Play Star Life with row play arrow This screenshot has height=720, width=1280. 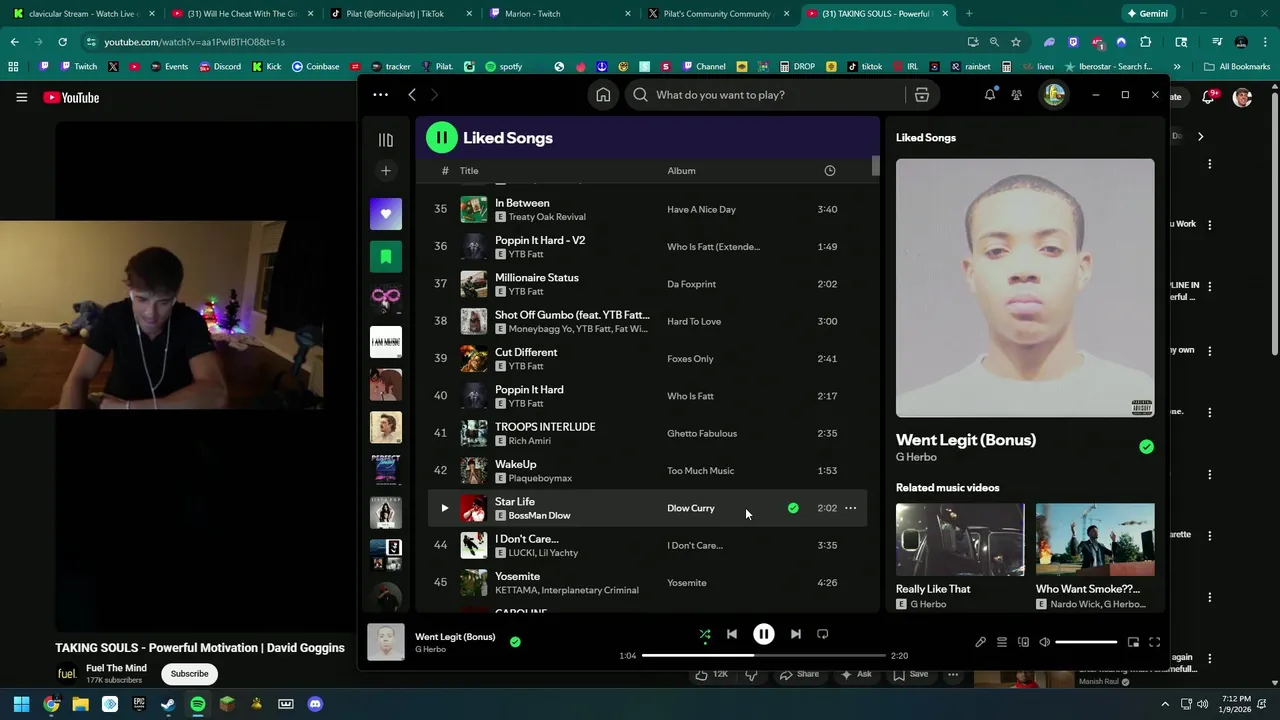(x=444, y=508)
